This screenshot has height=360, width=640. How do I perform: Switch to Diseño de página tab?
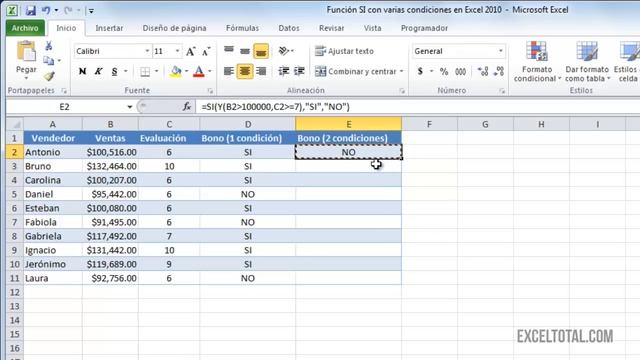tap(174, 28)
